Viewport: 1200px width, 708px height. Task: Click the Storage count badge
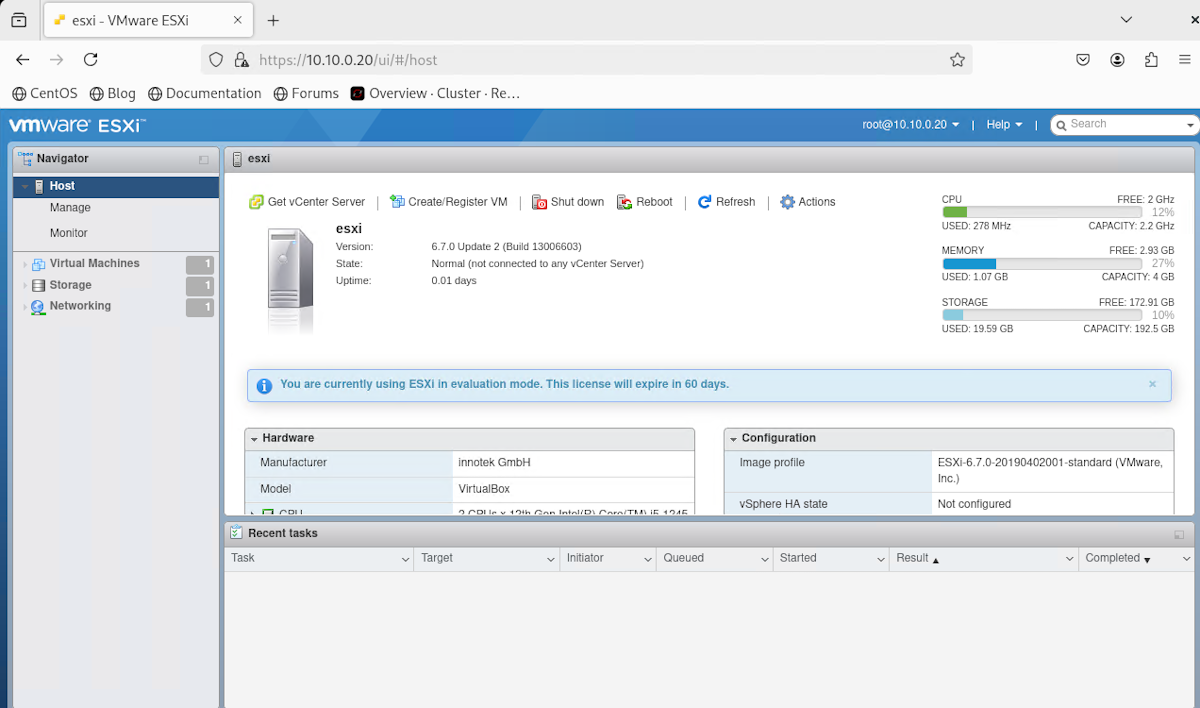[x=200, y=286]
